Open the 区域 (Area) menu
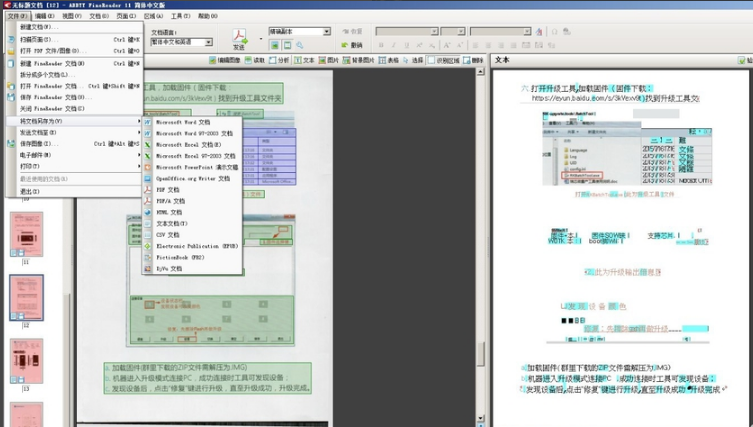The height and width of the screenshot is (427, 753). [x=153, y=16]
